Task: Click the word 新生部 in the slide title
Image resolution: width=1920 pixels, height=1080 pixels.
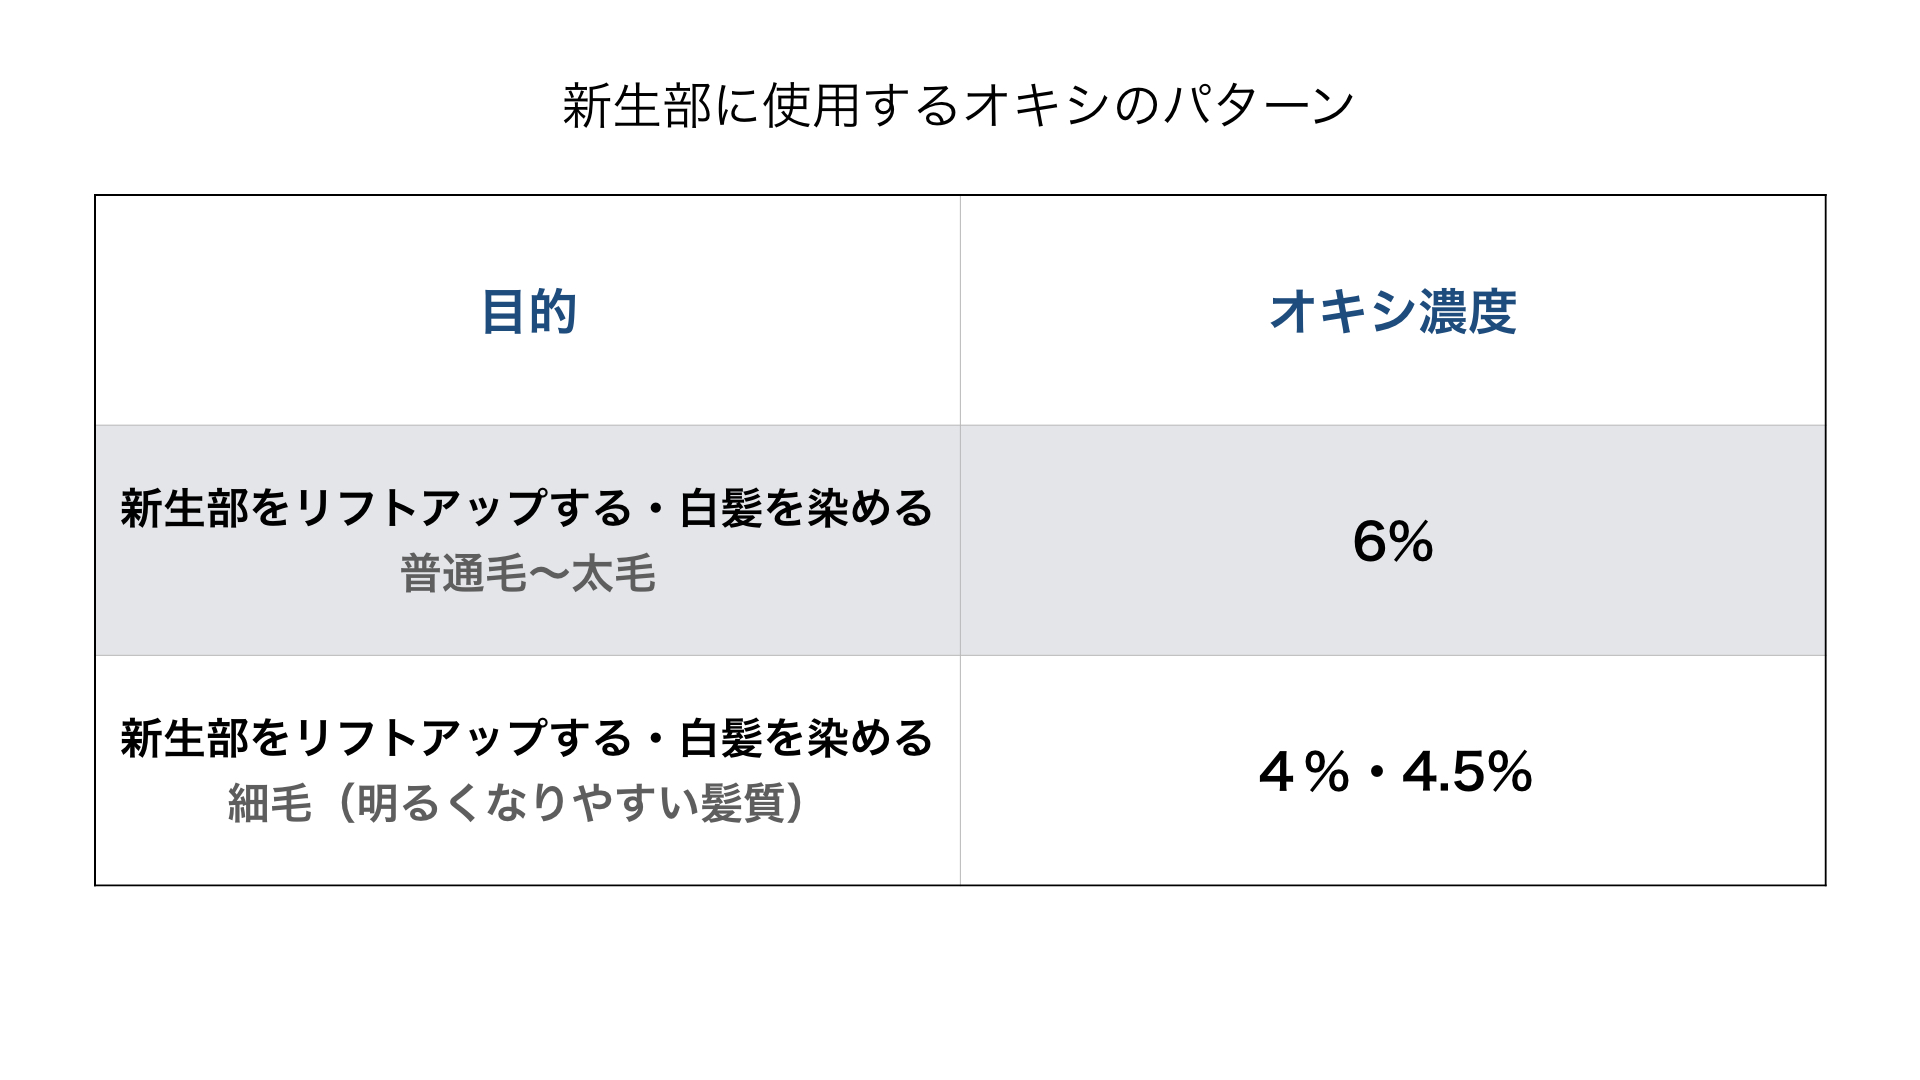Action: coord(637,106)
